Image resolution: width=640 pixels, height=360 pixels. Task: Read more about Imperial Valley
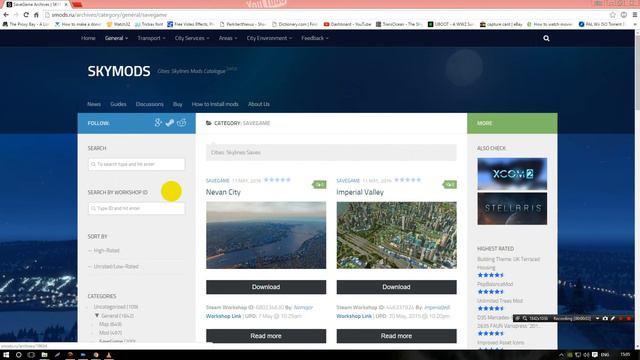click(x=396, y=336)
